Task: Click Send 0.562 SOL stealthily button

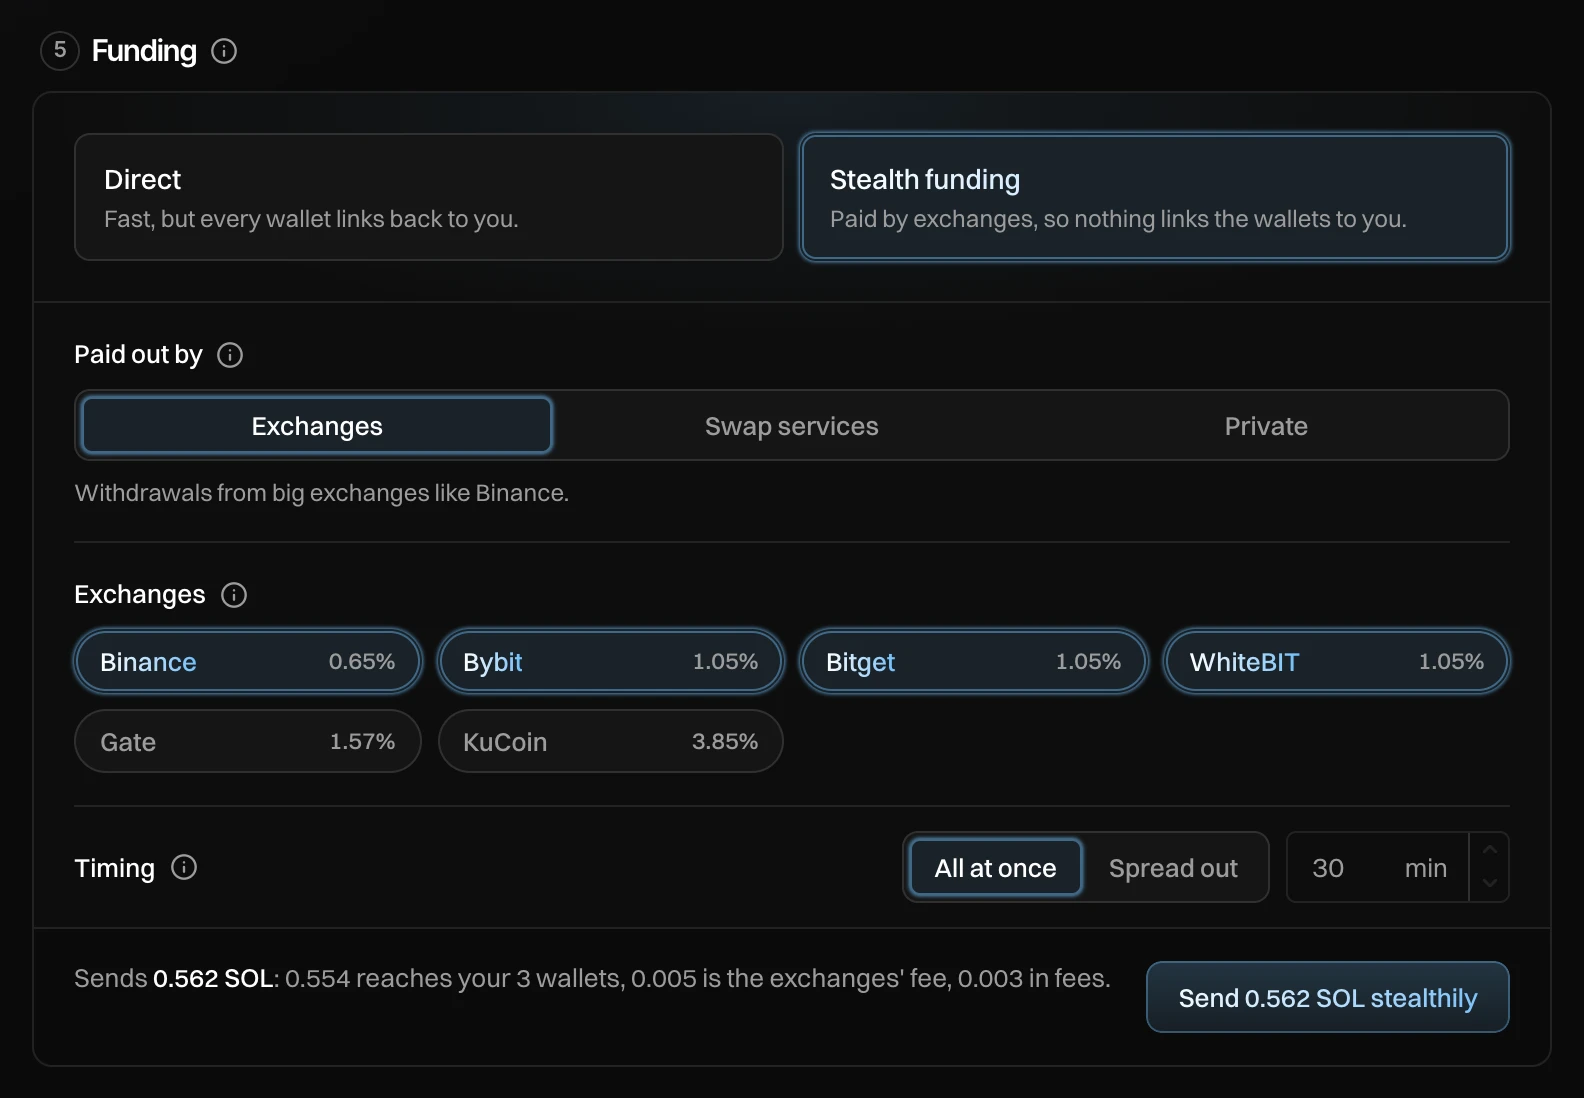Action: pyautogui.click(x=1328, y=997)
